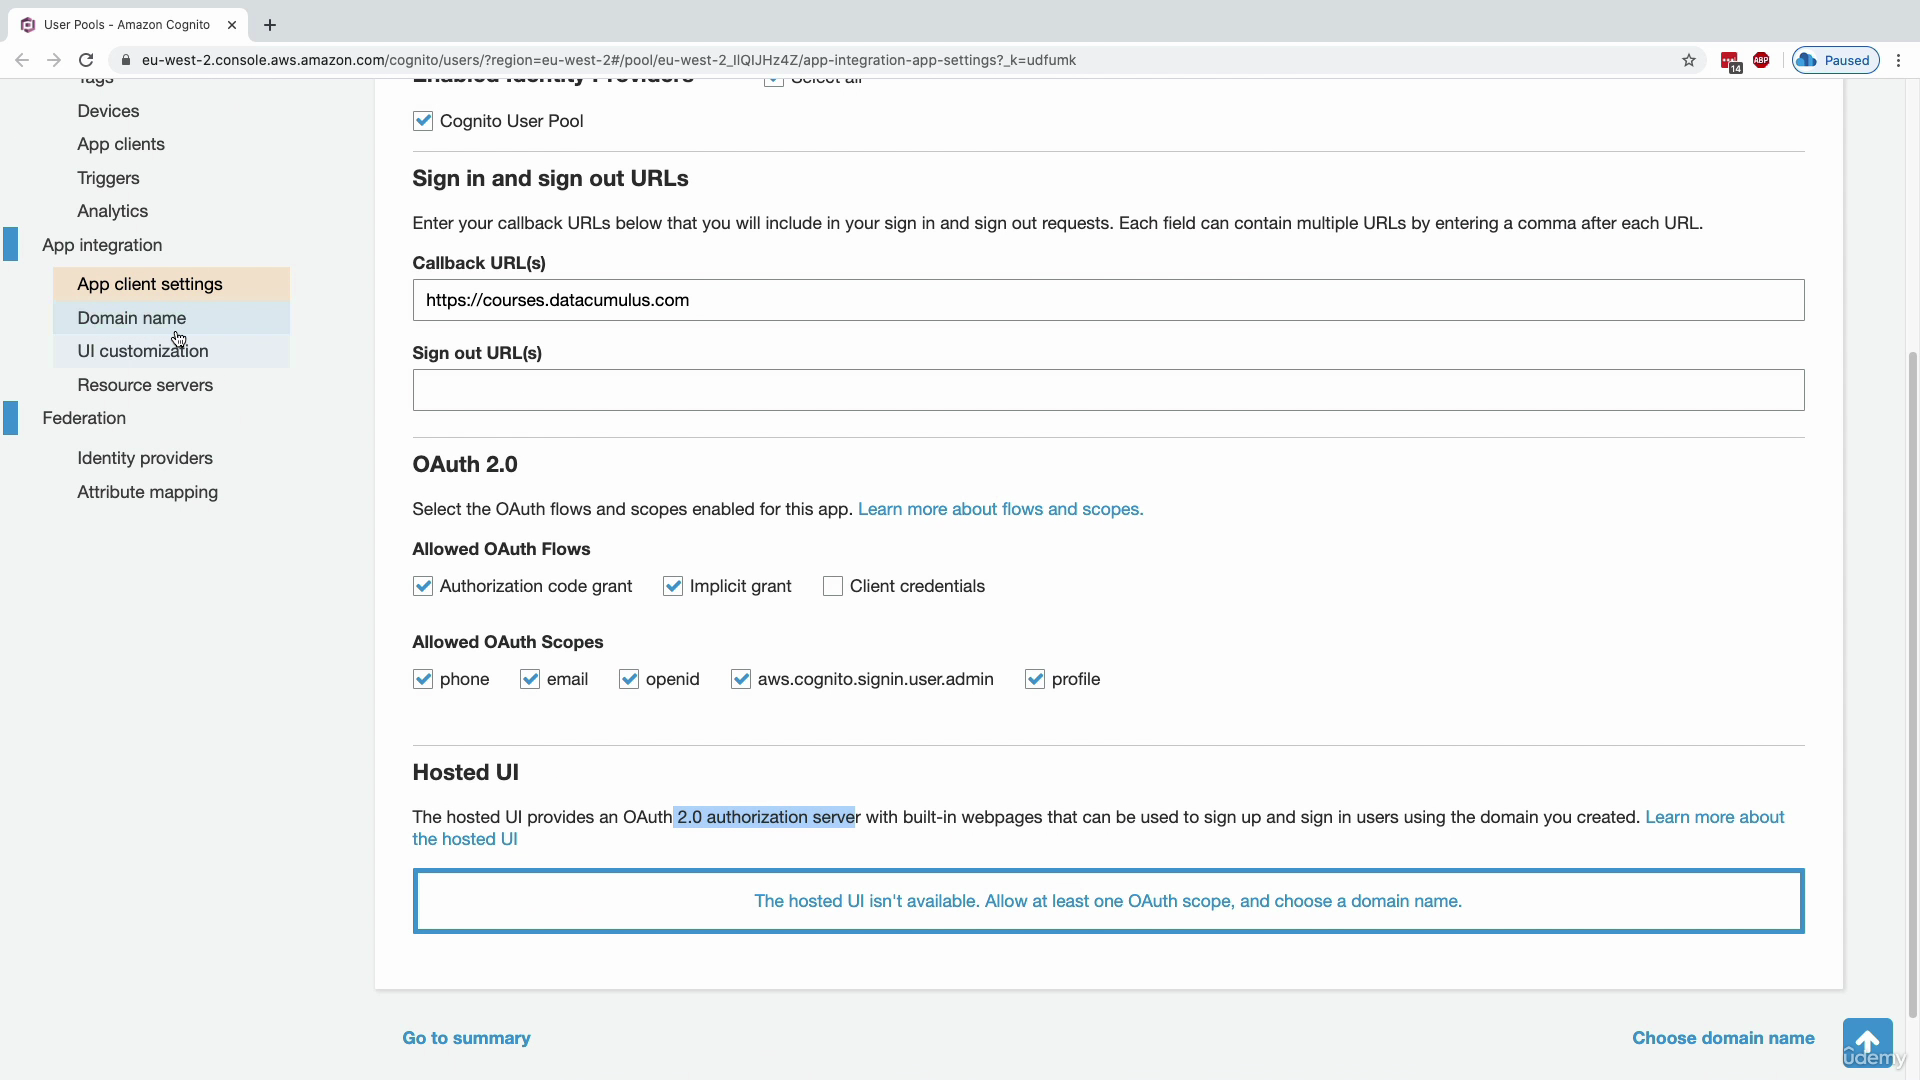Select Federation in the sidebar
This screenshot has height=1080, width=1920.
(x=84, y=418)
